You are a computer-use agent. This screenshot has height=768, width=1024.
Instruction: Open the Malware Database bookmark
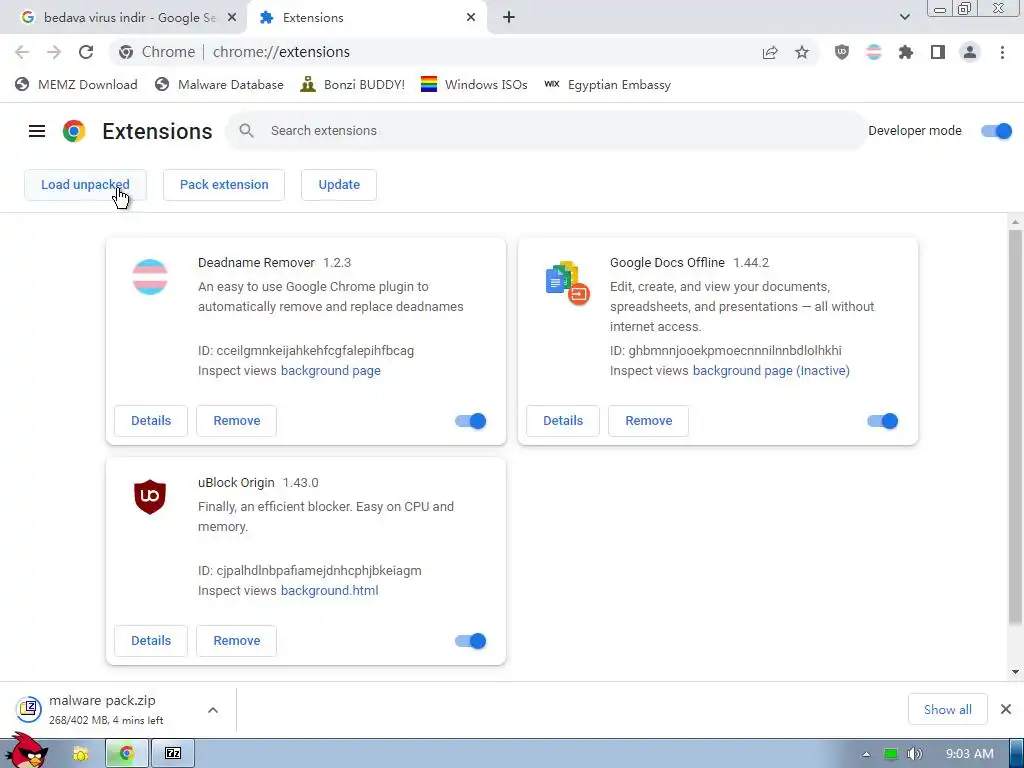pos(219,85)
